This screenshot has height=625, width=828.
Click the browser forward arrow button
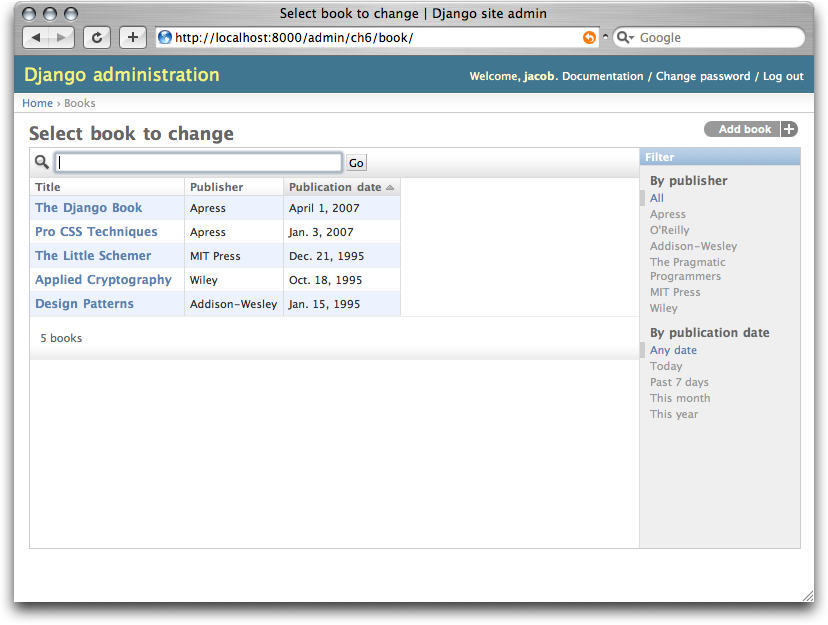click(x=61, y=37)
